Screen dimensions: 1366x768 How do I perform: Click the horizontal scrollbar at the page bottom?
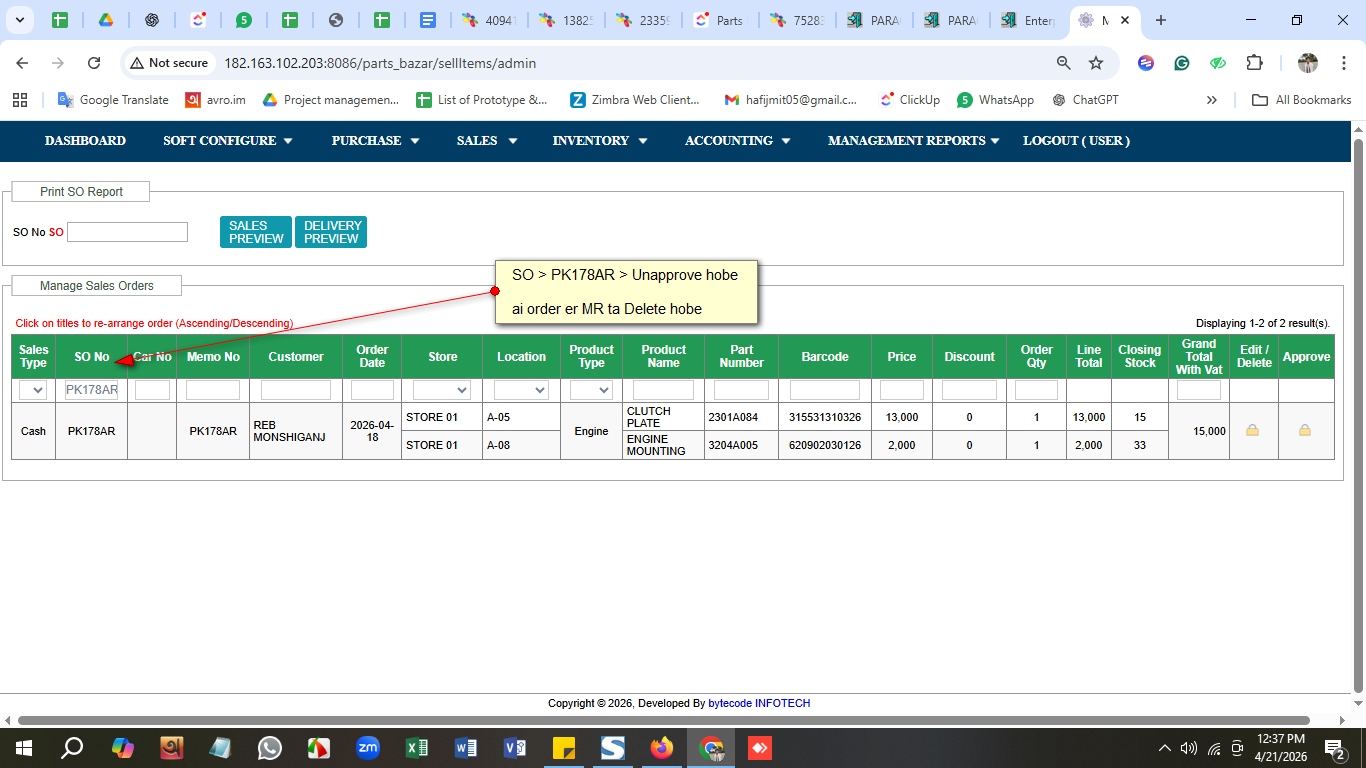pos(664,720)
